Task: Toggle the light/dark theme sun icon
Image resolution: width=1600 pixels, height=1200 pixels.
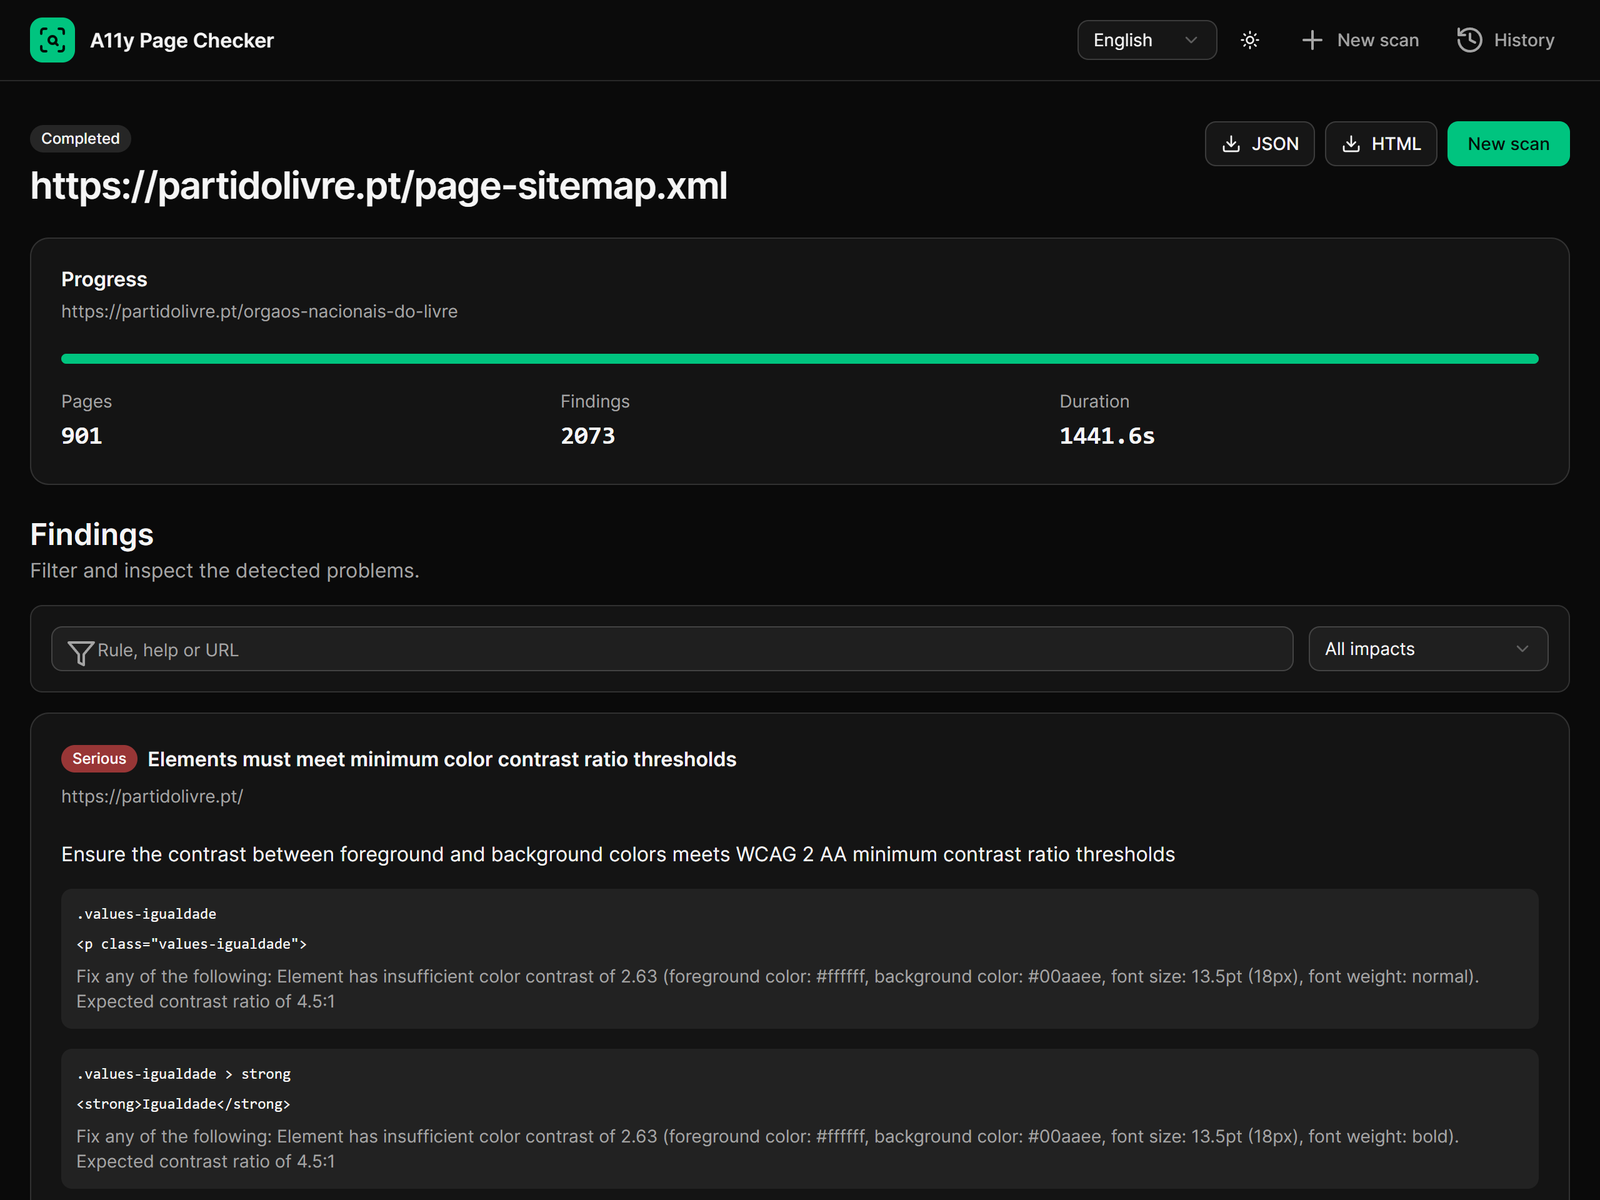Action: [x=1250, y=40]
